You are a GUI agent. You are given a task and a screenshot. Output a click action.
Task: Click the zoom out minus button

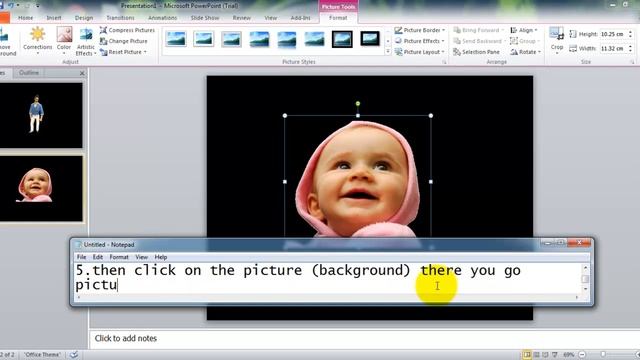(582, 355)
